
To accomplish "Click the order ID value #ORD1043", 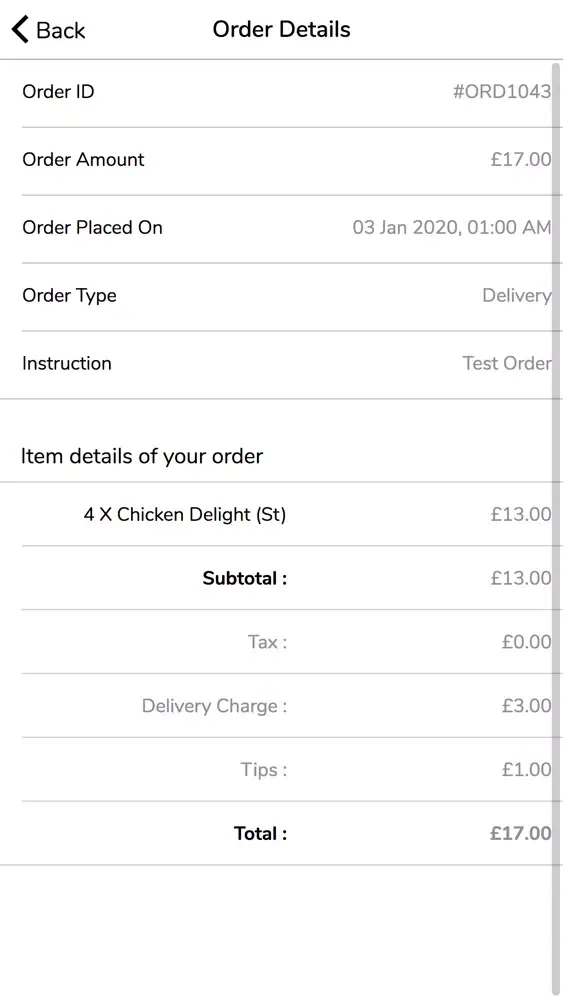I will click(502, 91).
